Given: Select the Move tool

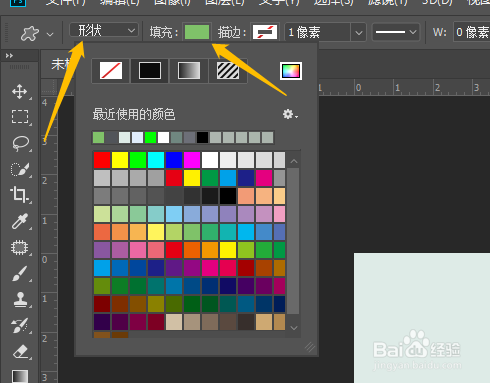Looking at the screenshot, I should pyautogui.click(x=20, y=92).
